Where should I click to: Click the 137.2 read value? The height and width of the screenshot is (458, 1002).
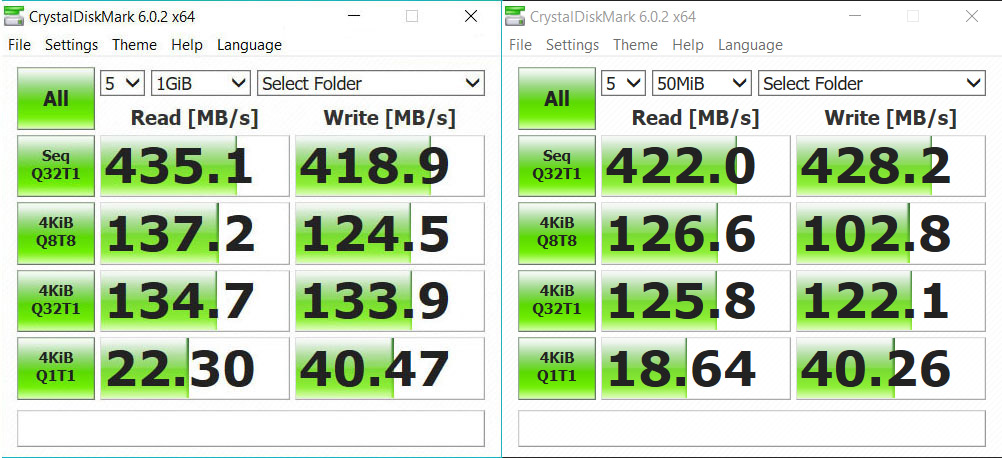(195, 233)
